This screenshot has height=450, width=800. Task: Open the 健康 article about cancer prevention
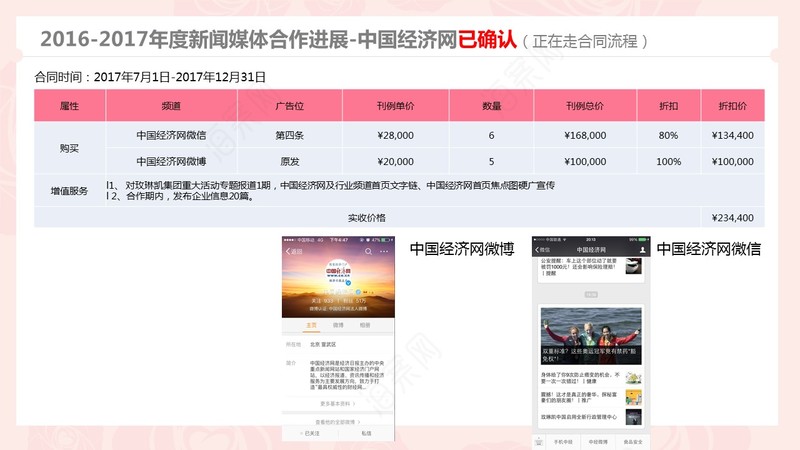click(x=581, y=378)
